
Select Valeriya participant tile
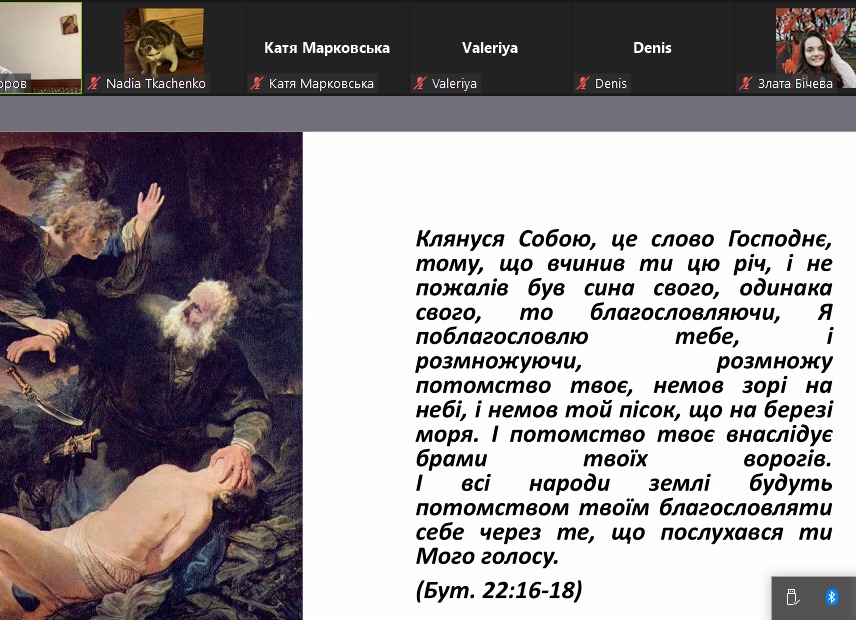click(x=490, y=48)
